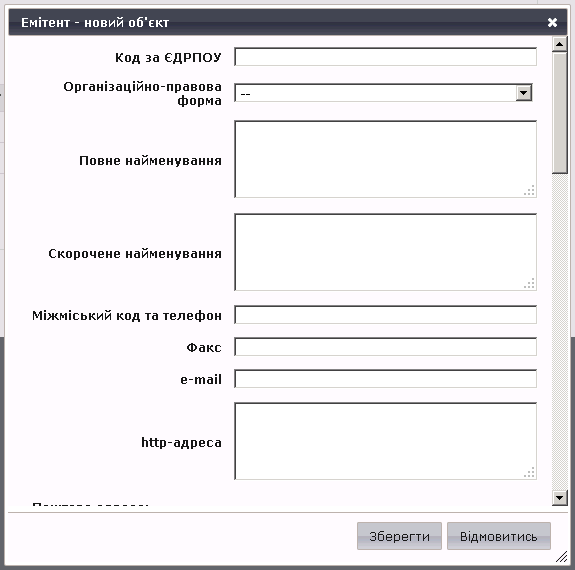Select the Організаційно-правова форма combo box
This screenshot has height=570, width=575.
click(x=383, y=93)
